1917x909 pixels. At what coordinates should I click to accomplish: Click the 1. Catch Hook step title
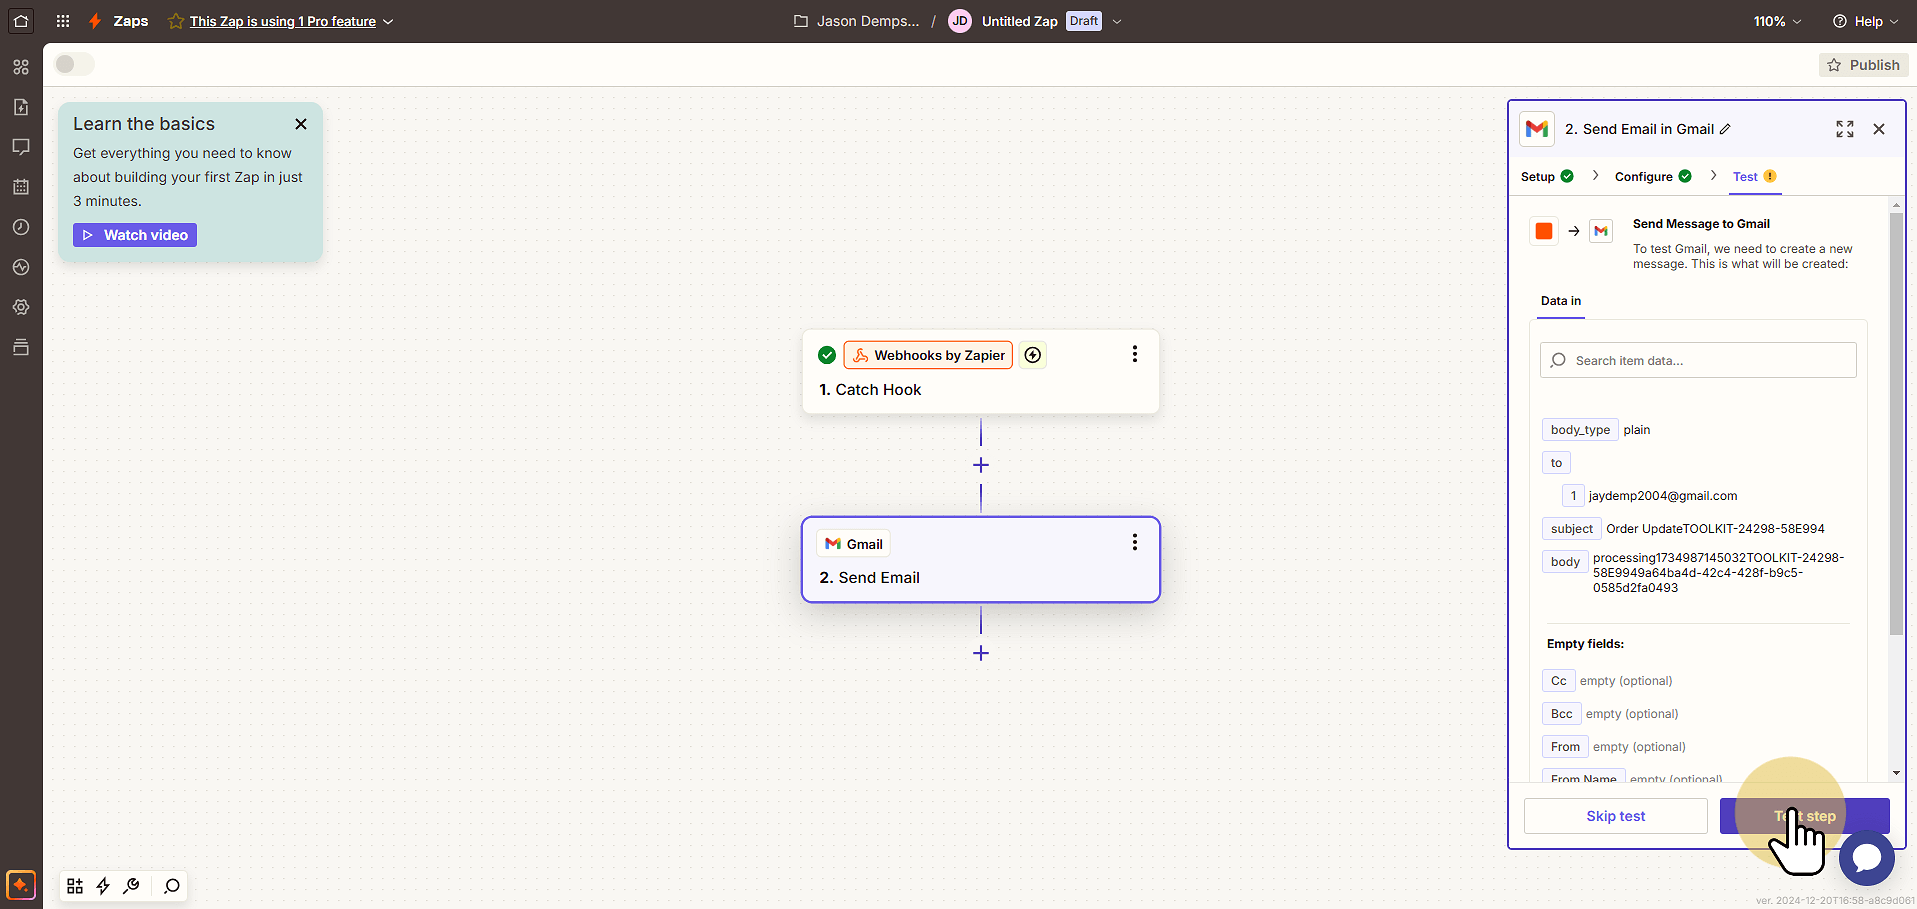[870, 390]
